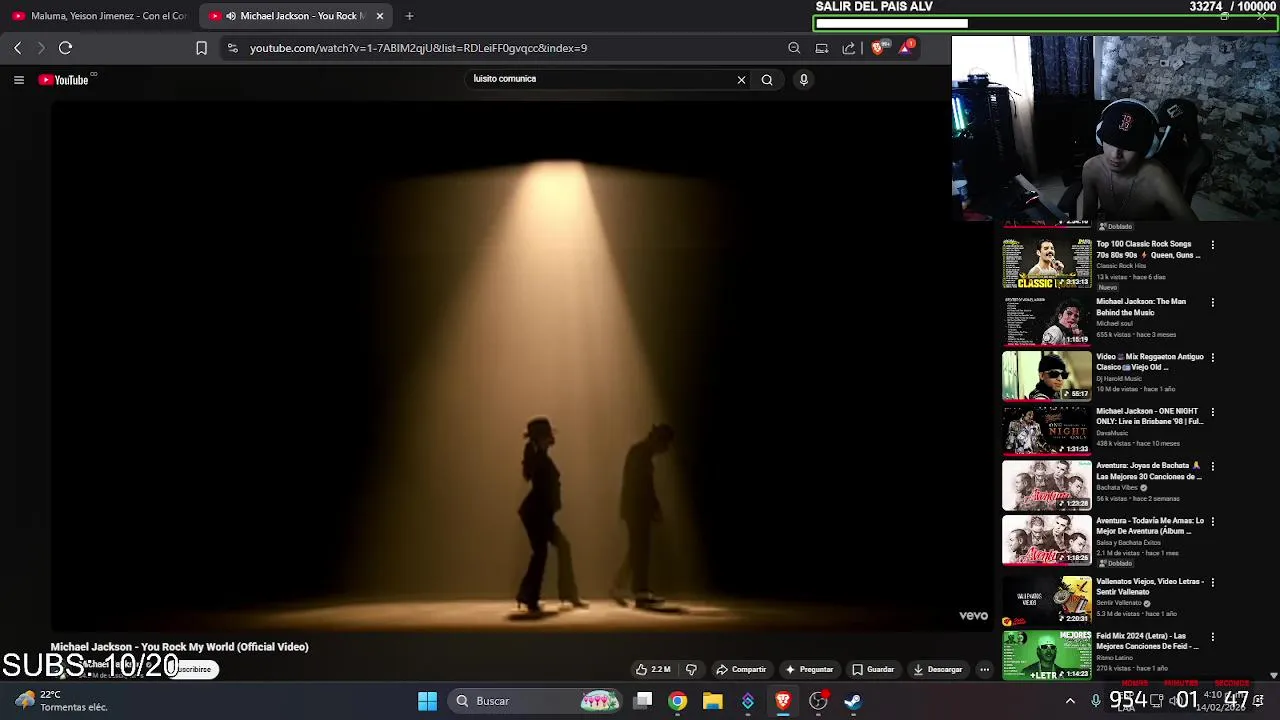Viewport: 1280px width, 720px height.
Task: Open more actions ellipsis beside Descargar
Action: pos(984,669)
